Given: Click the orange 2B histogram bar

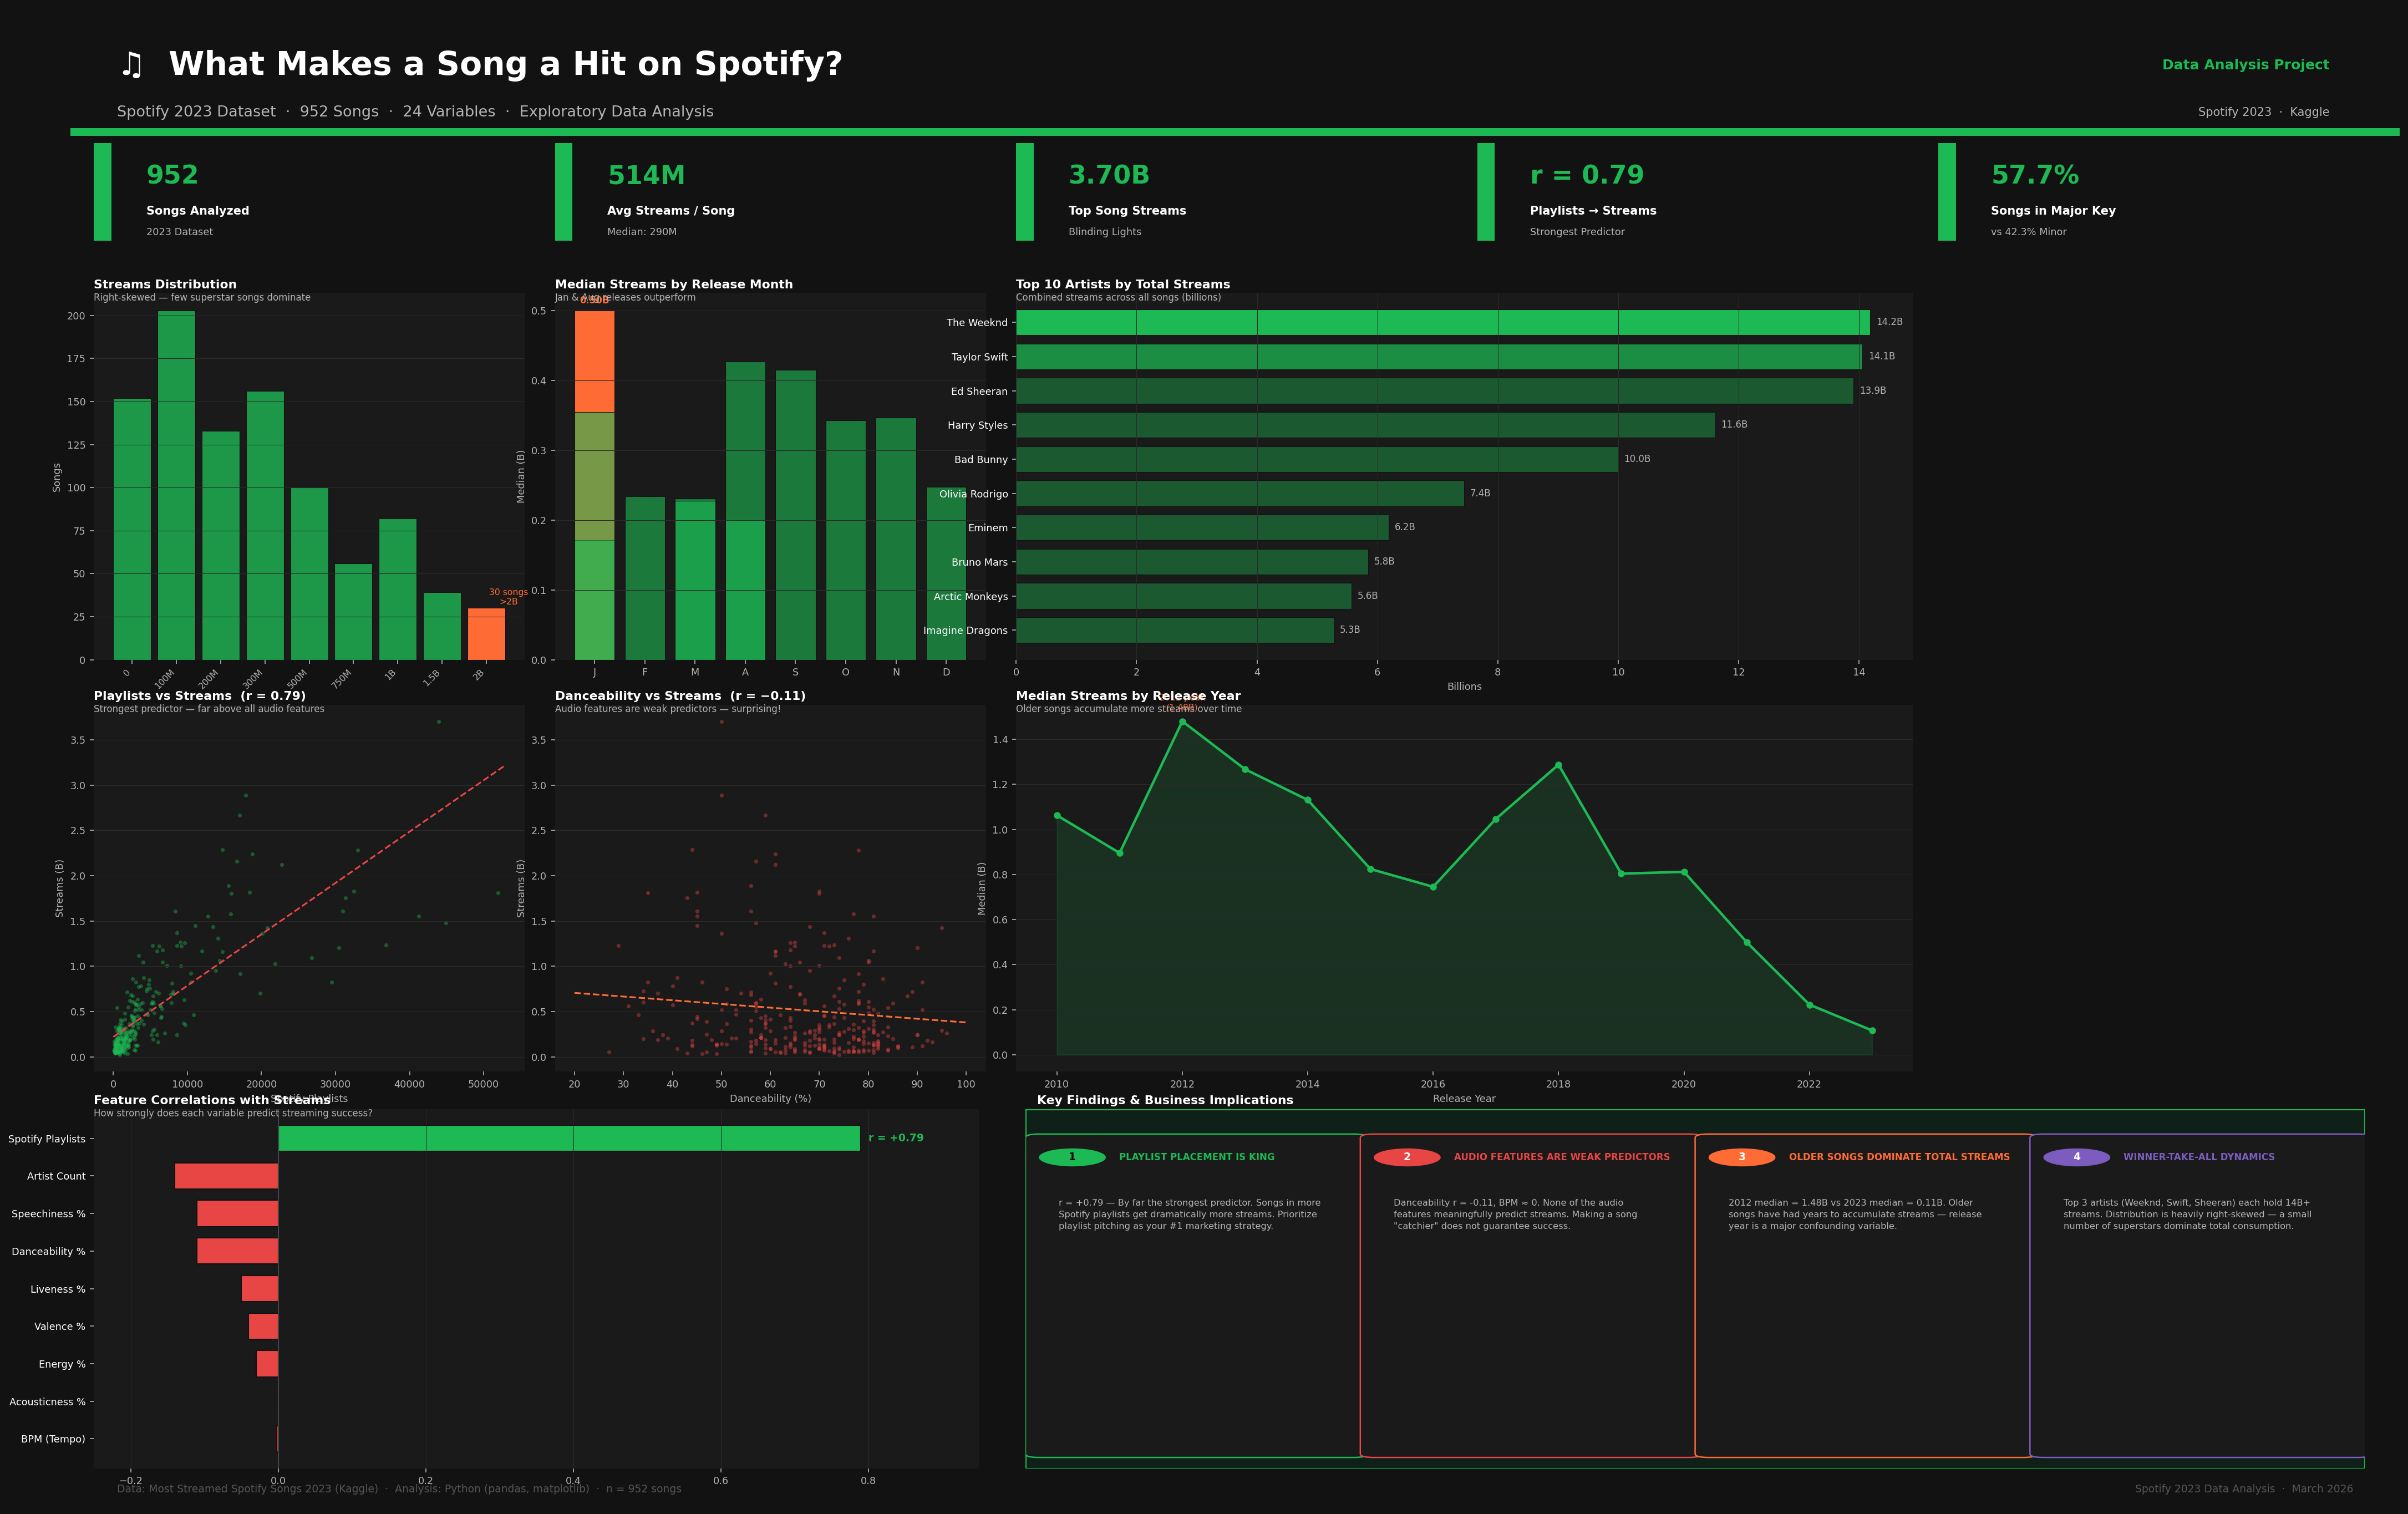Looking at the screenshot, I should tap(486, 634).
